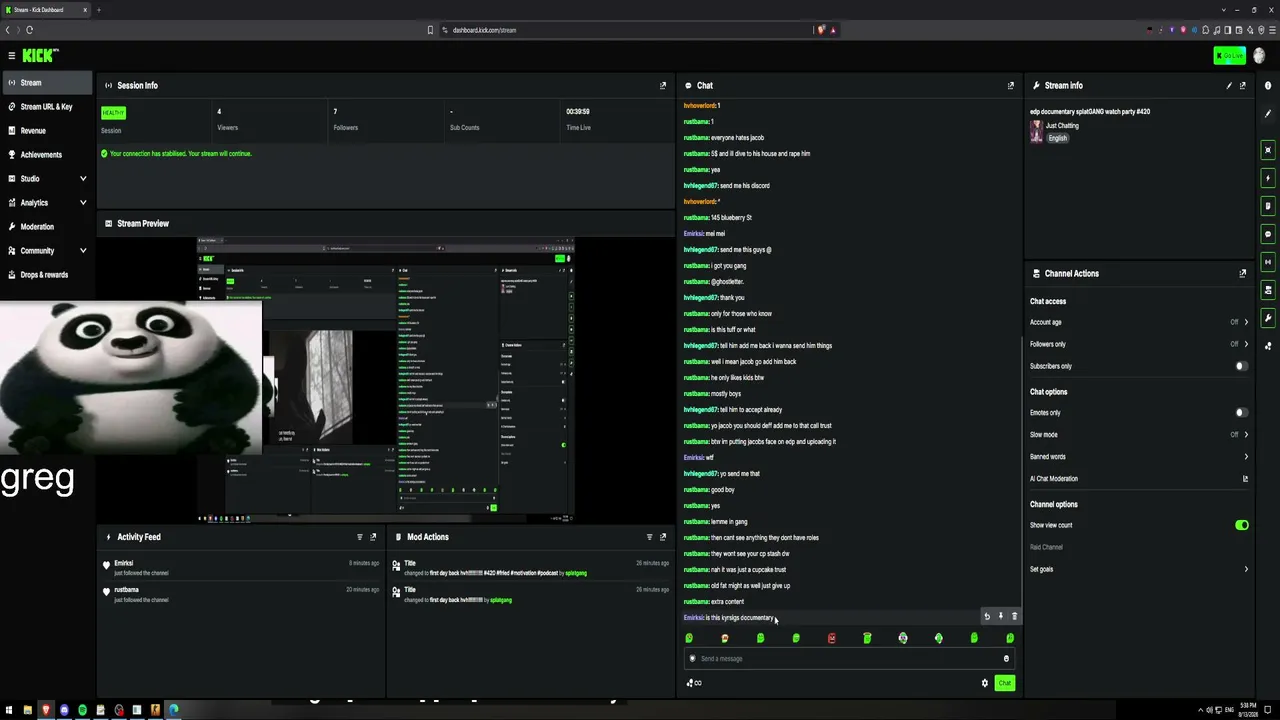Open filter options in Activity Feed
The image size is (1280, 720).
pos(360,537)
